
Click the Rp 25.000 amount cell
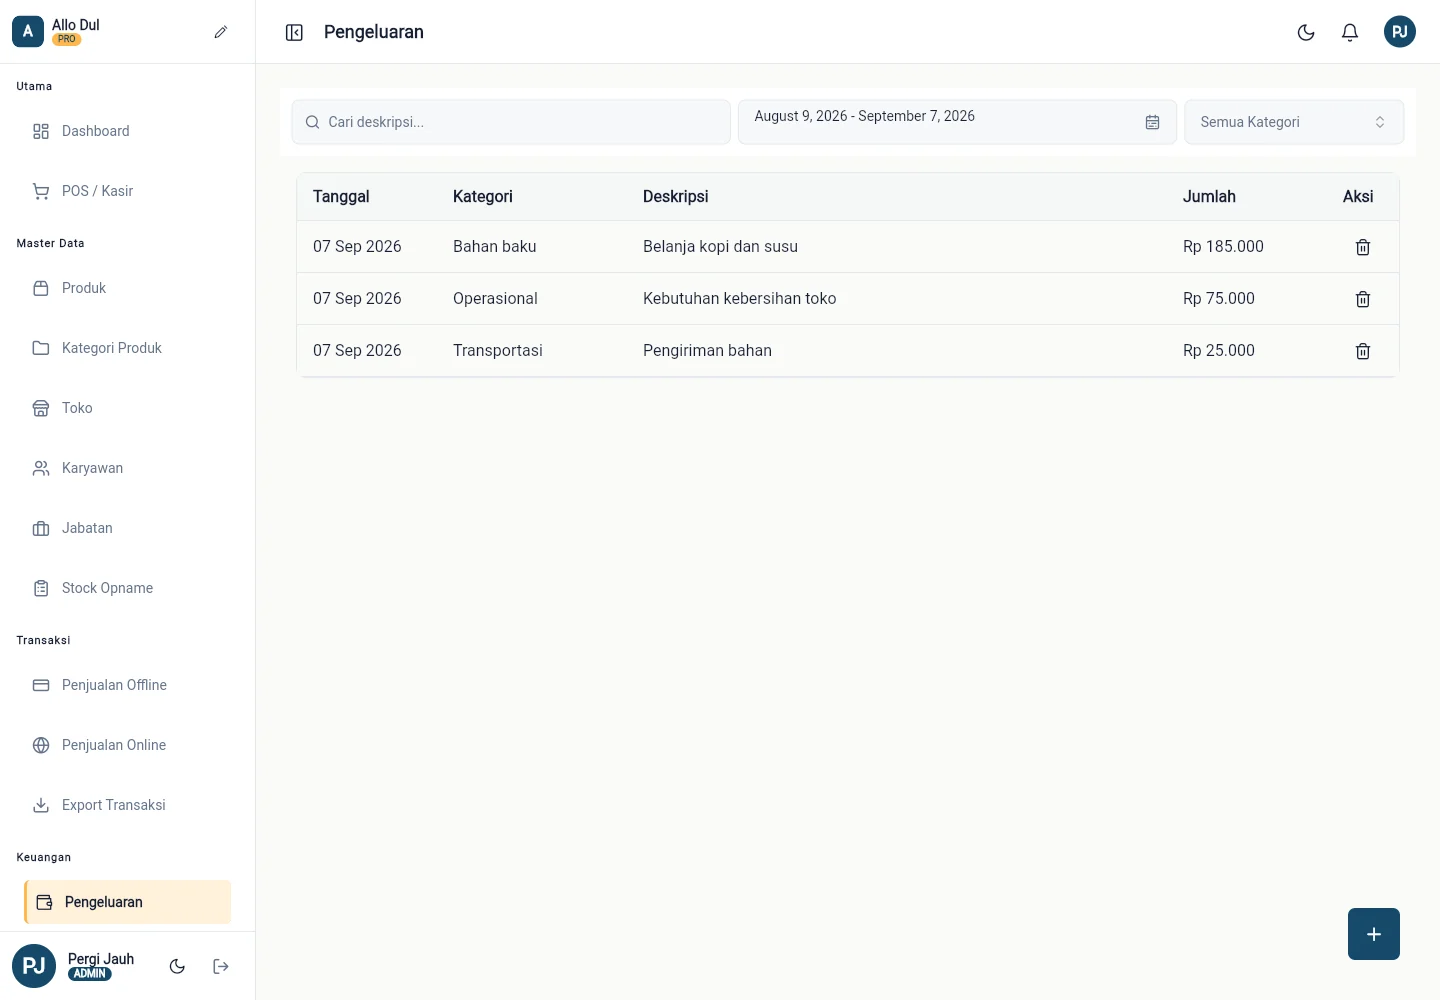(1219, 351)
